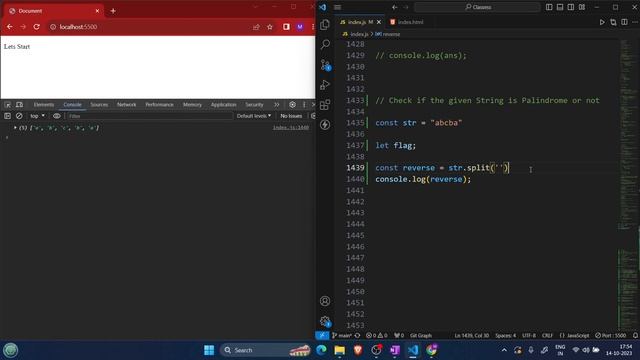Open more editor actions ellipsis

click(x=635, y=22)
